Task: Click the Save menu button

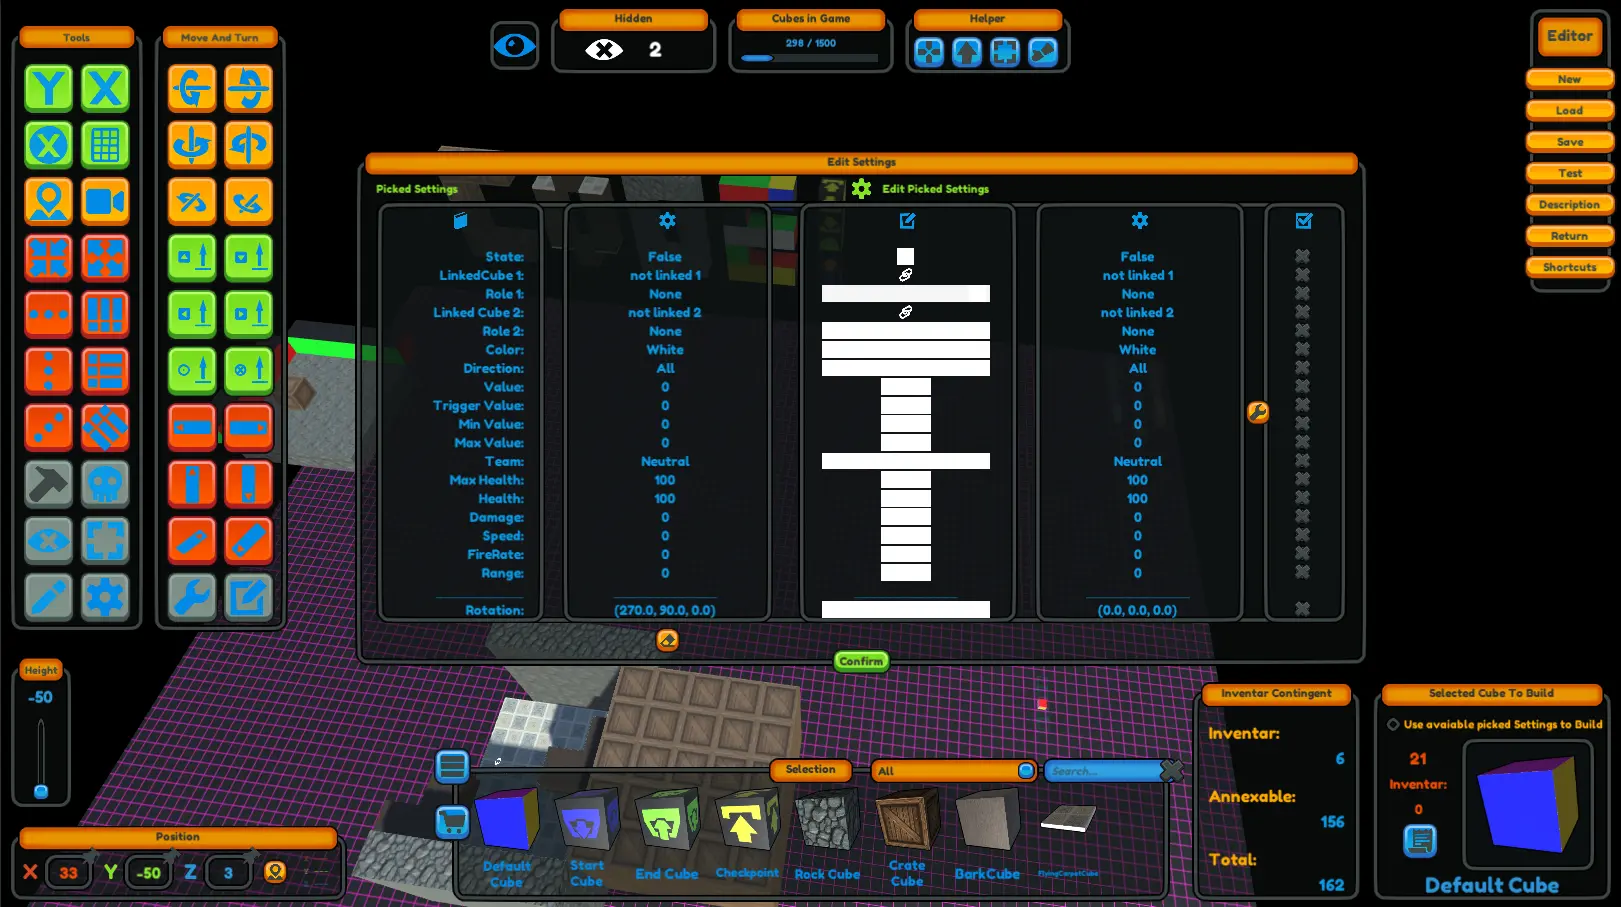Action: coord(1569,142)
